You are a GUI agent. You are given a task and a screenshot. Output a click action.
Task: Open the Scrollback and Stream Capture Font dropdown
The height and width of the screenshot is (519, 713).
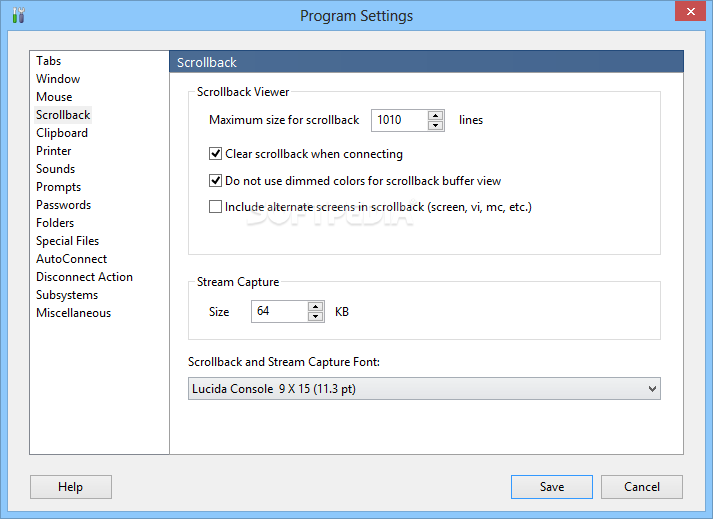(x=424, y=388)
